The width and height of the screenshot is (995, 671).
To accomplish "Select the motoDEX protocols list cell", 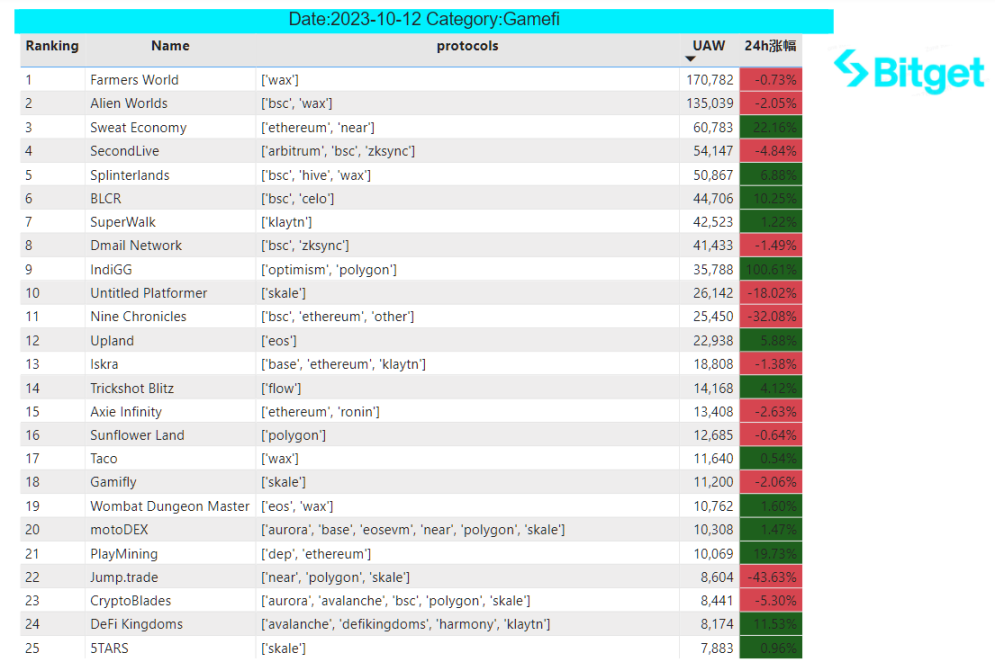I will tap(413, 530).
